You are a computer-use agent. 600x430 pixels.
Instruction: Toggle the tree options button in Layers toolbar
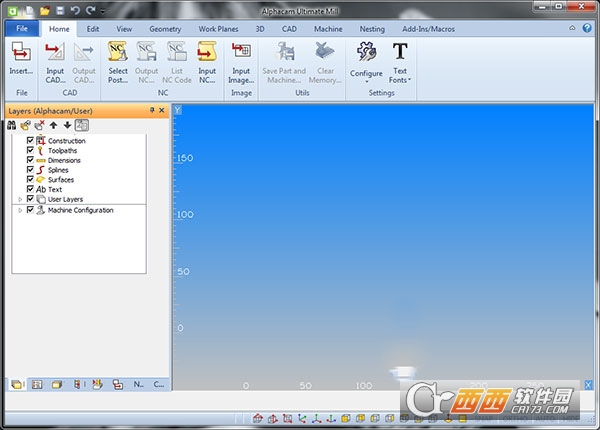(x=82, y=125)
